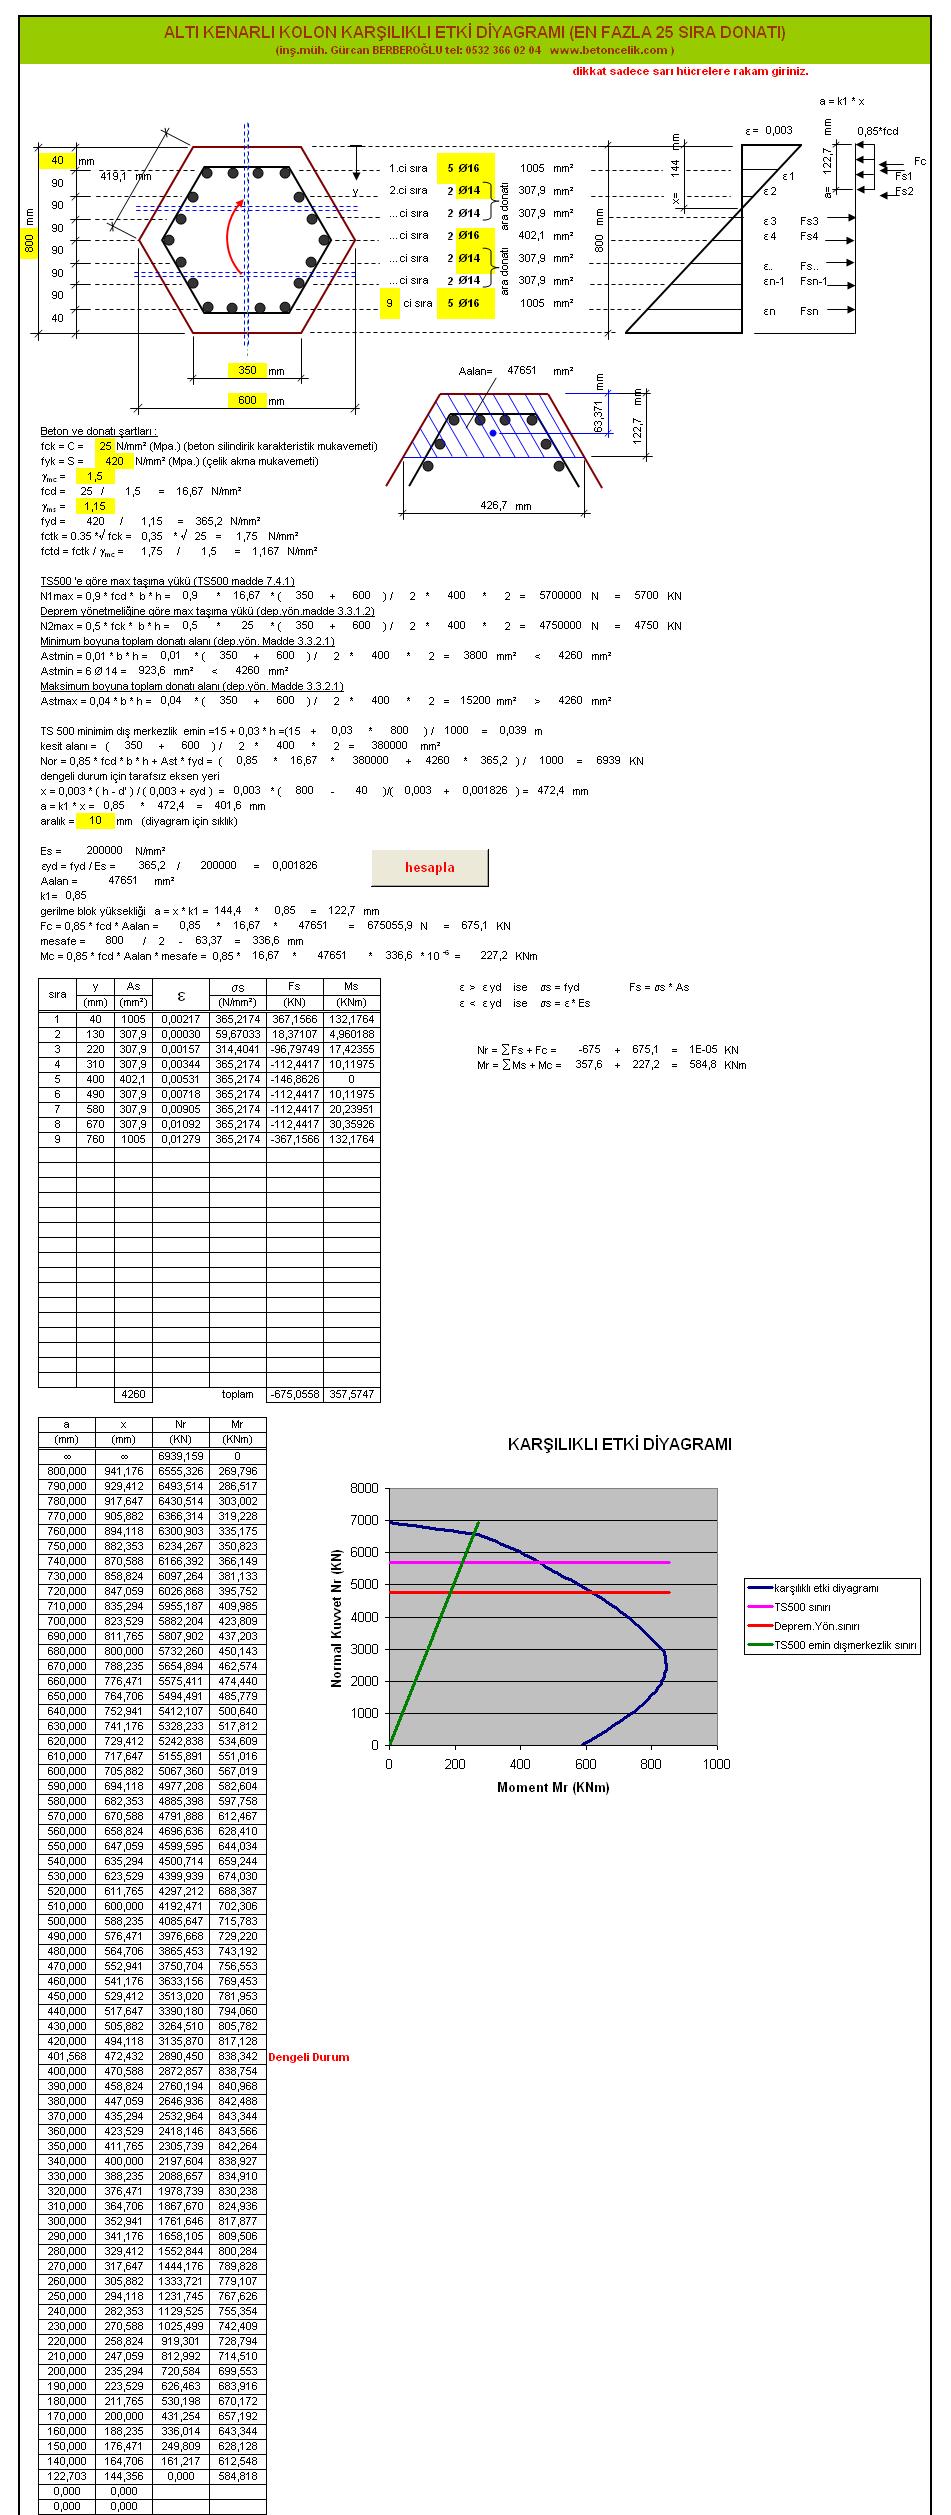
Task: Click the 'Moment Mr (KNm)' axis title
Action: pos(553,1787)
